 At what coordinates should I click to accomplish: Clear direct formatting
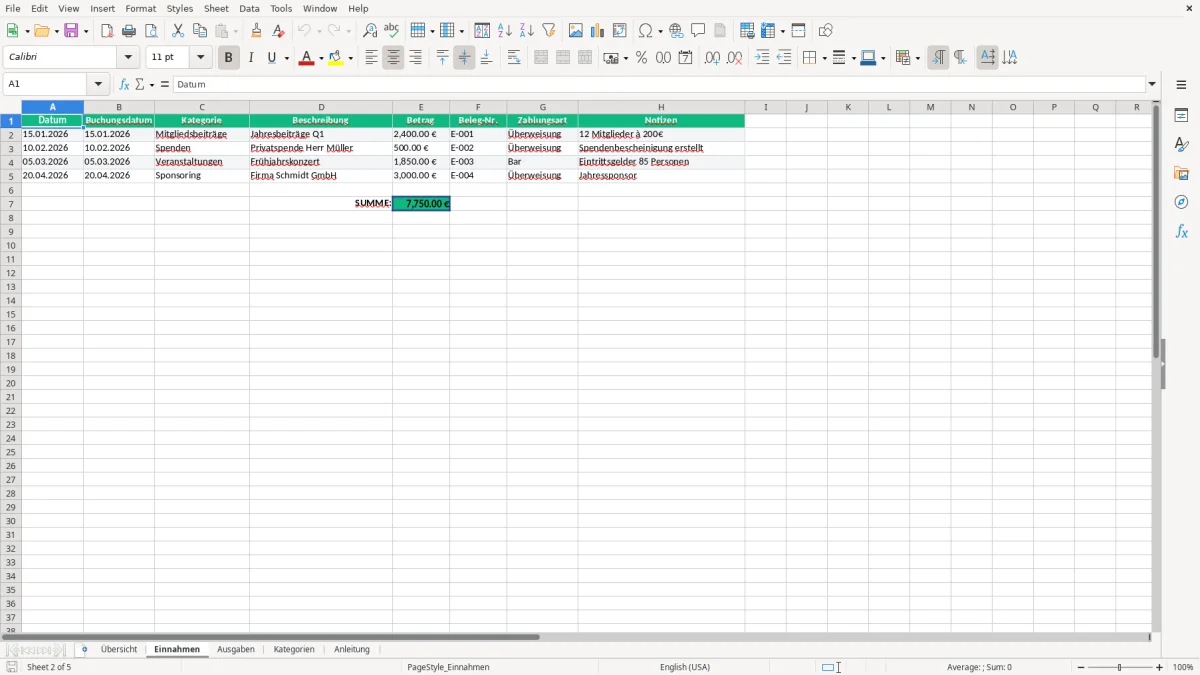tap(278, 31)
